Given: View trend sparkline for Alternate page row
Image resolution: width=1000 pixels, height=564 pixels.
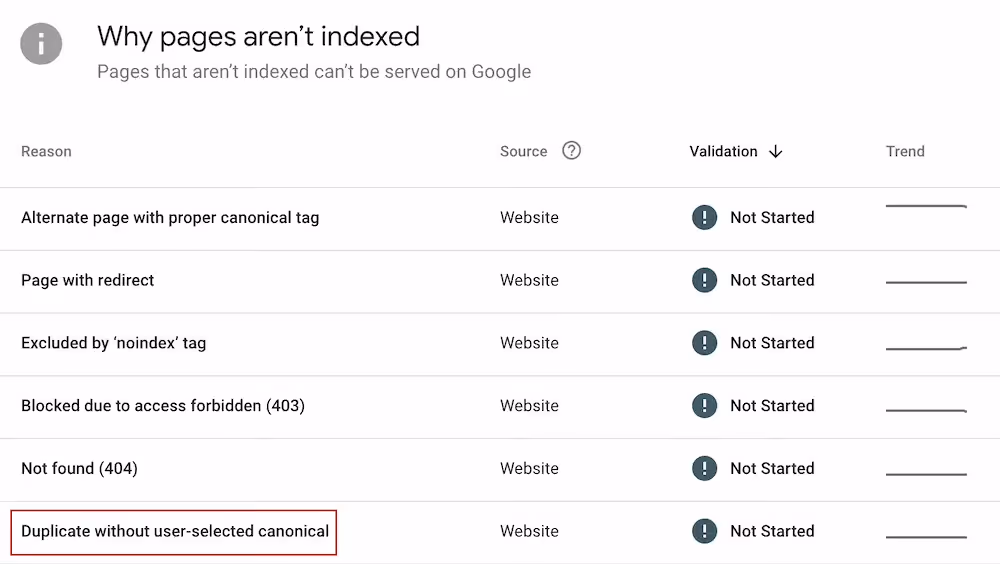Looking at the screenshot, I should coord(926,206).
